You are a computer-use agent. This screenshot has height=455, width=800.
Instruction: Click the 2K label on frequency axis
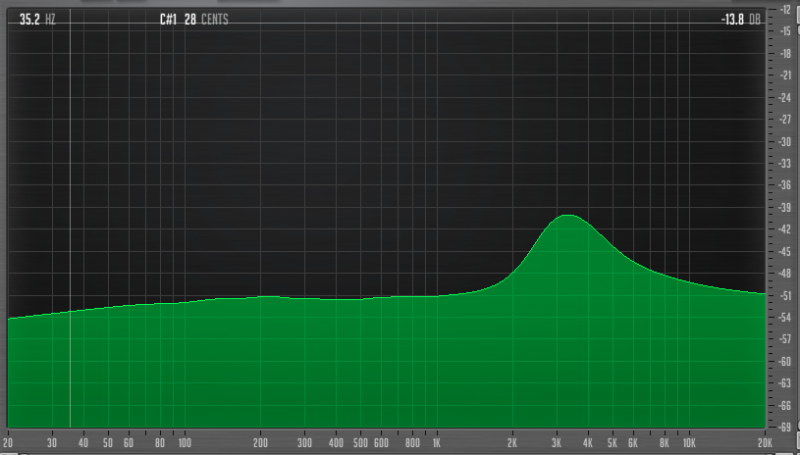click(512, 441)
